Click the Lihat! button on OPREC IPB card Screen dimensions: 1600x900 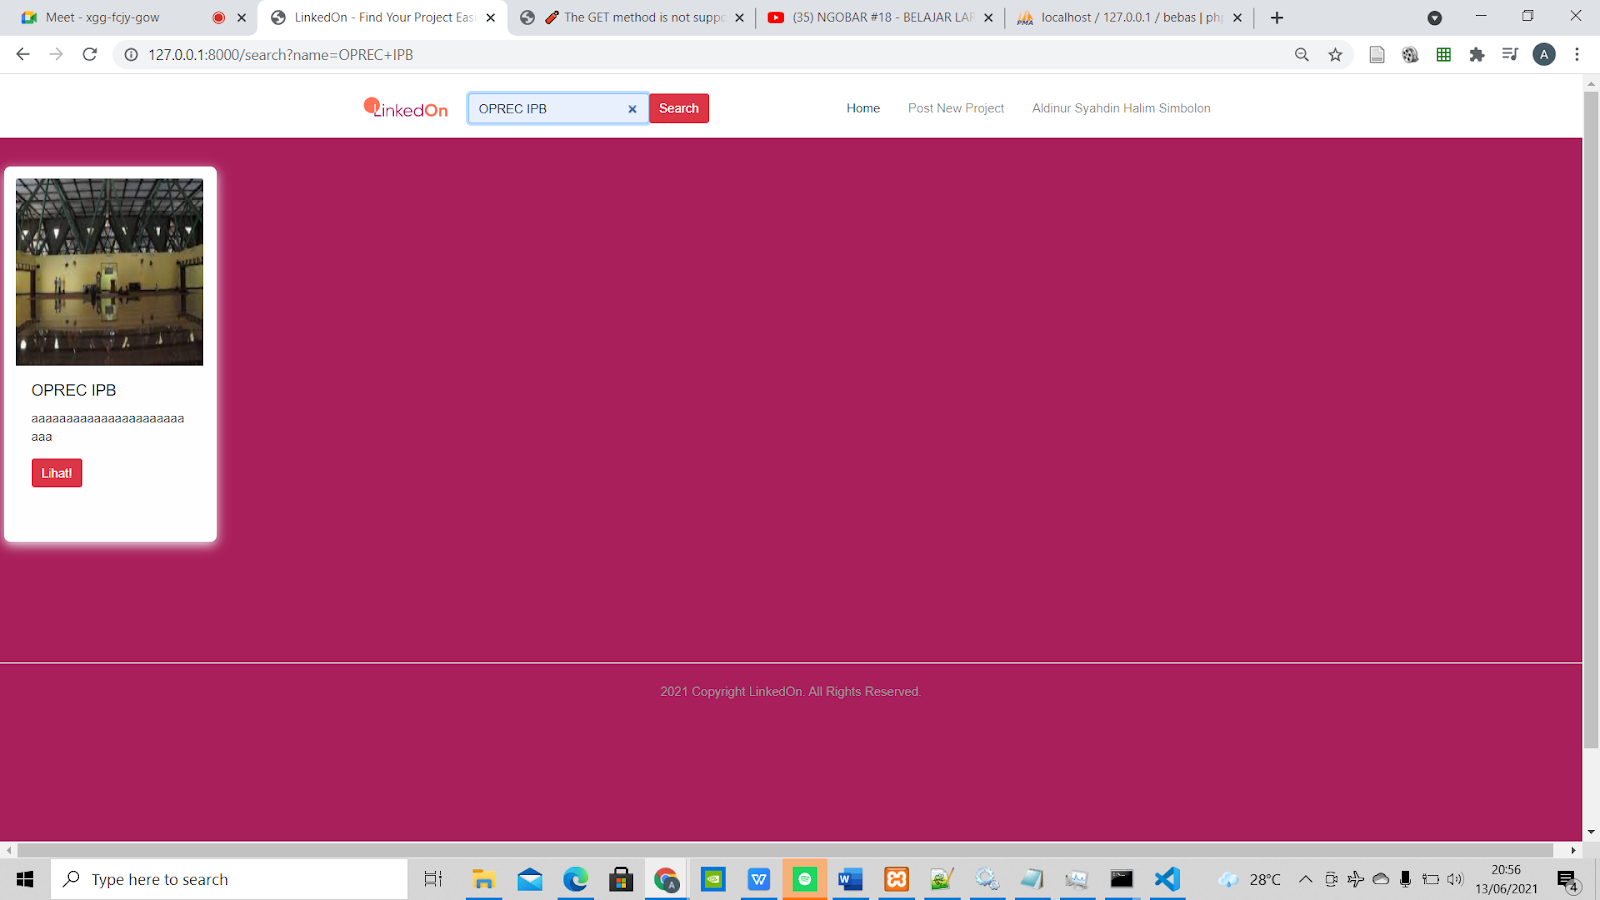pyautogui.click(x=56, y=472)
